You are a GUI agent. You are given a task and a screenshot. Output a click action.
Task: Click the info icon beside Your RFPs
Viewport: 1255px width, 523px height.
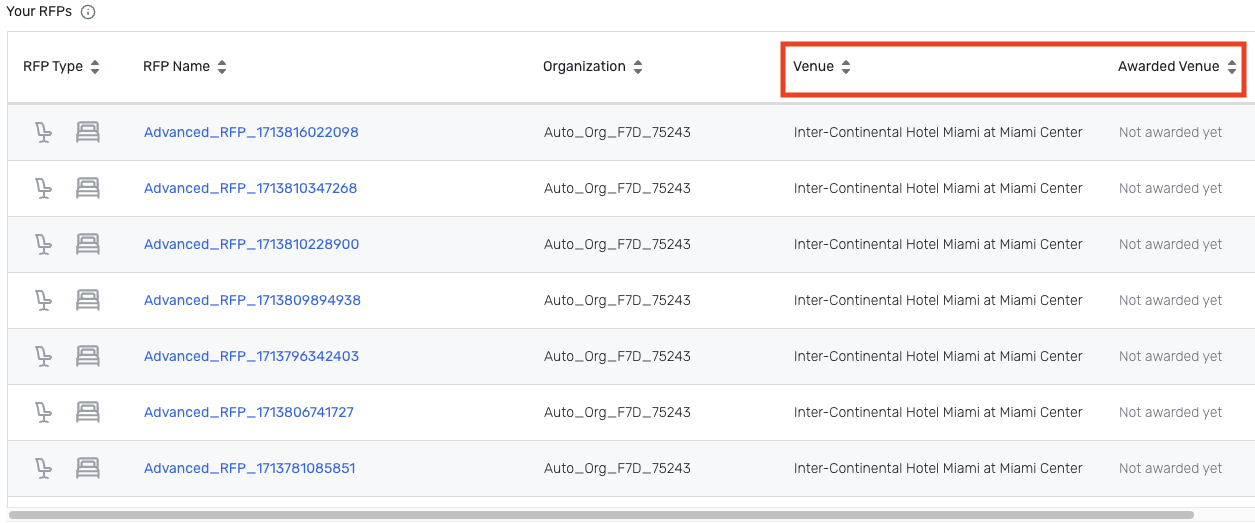88,12
